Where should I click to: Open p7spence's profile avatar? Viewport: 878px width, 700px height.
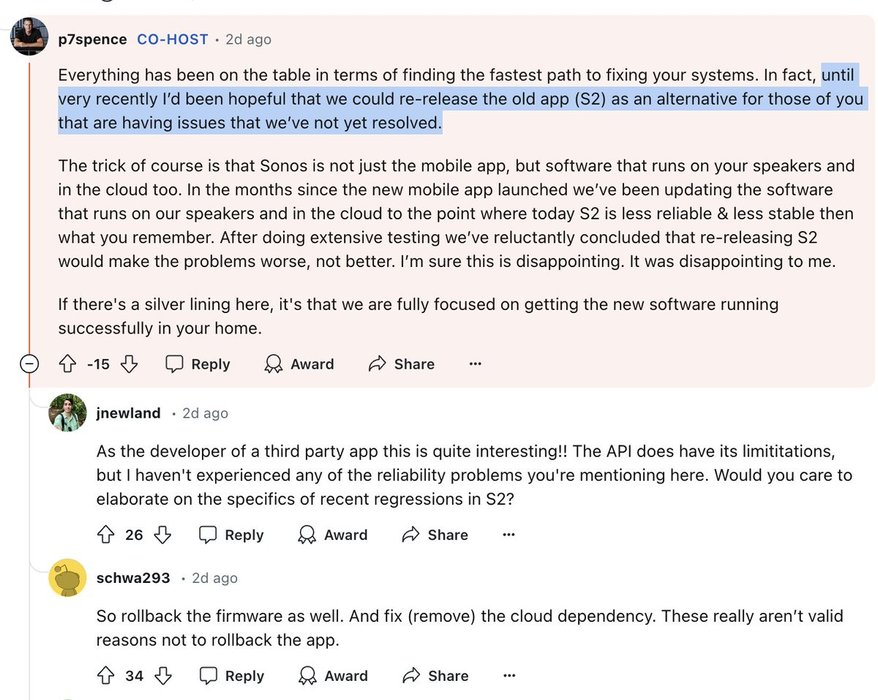pos(29,37)
